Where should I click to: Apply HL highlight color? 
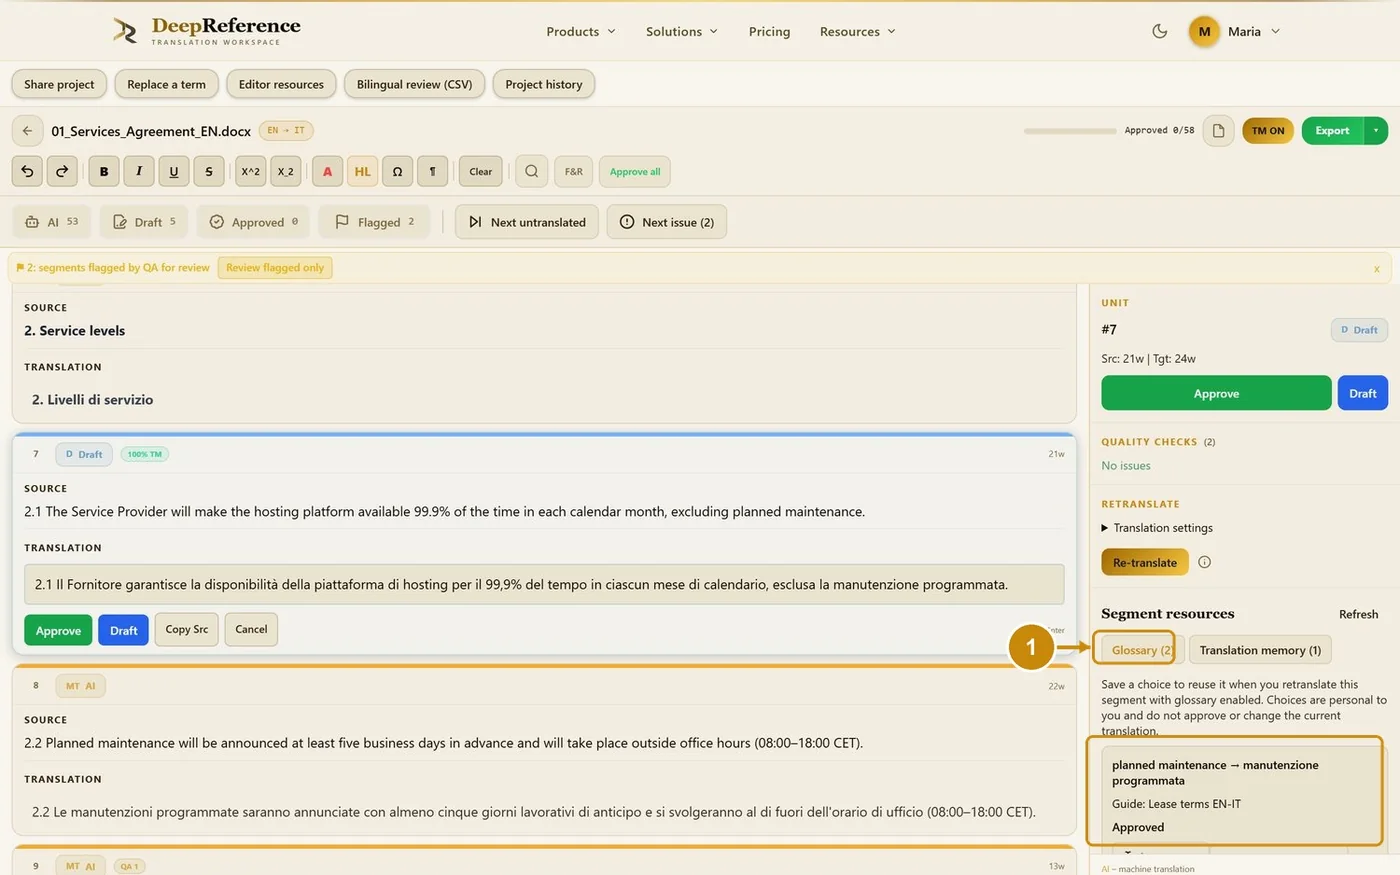tap(362, 171)
